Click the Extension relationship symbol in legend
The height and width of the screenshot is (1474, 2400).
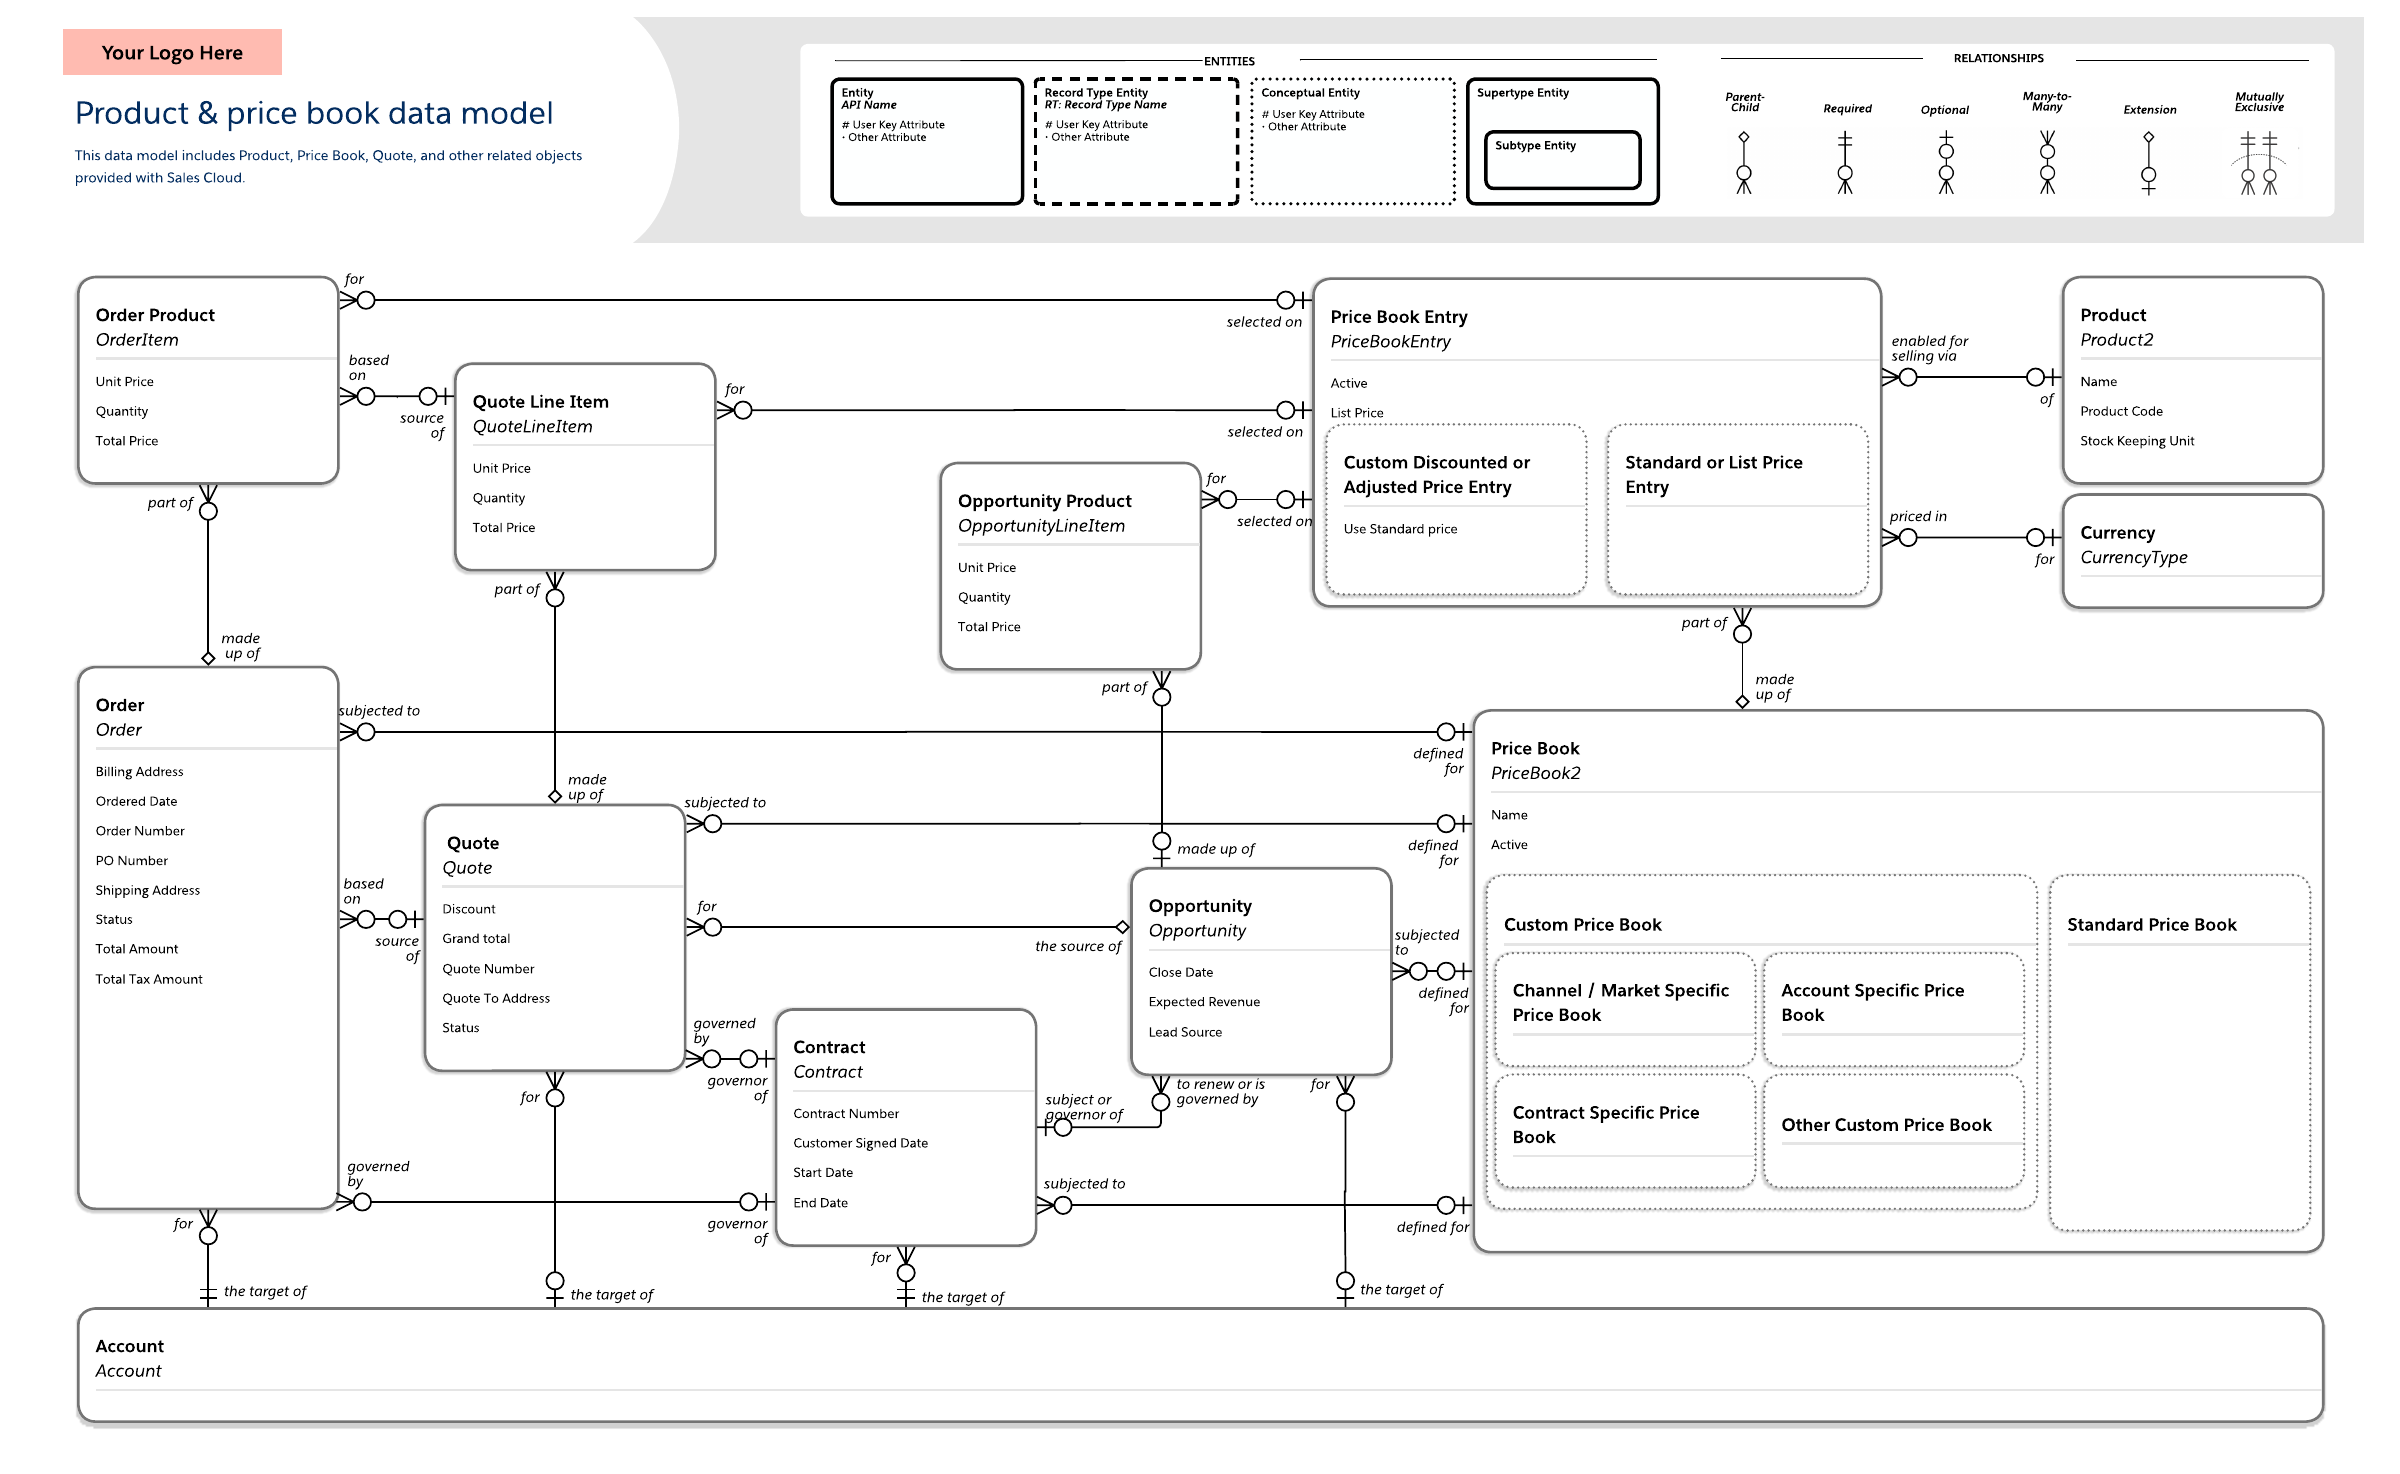pos(2148,163)
